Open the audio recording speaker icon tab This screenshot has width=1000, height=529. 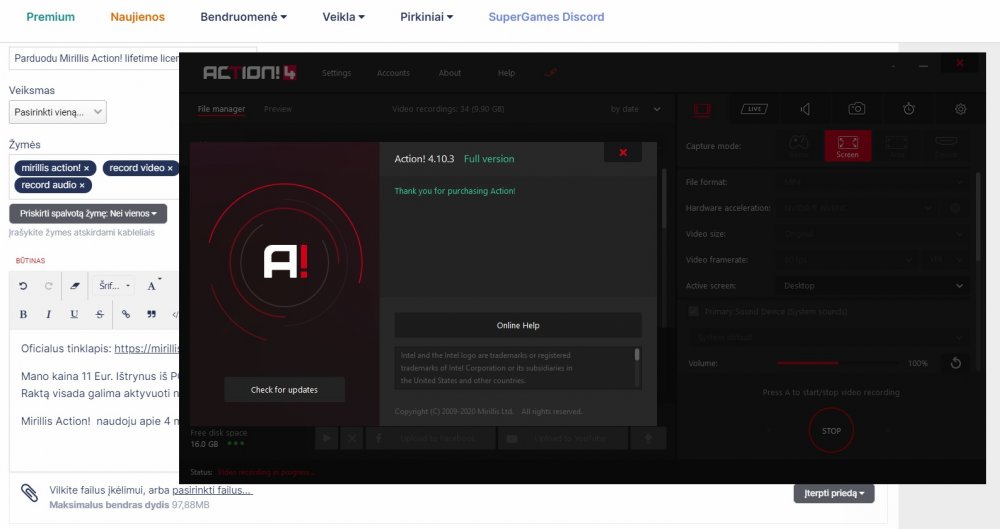805,109
